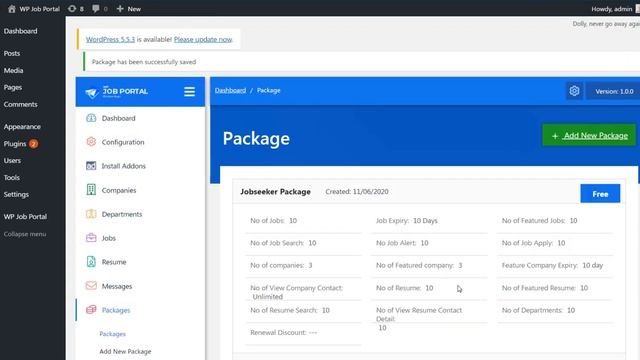Screen dimensions: 640x360
Task: Click the Add New Package button
Action: pos(589,136)
